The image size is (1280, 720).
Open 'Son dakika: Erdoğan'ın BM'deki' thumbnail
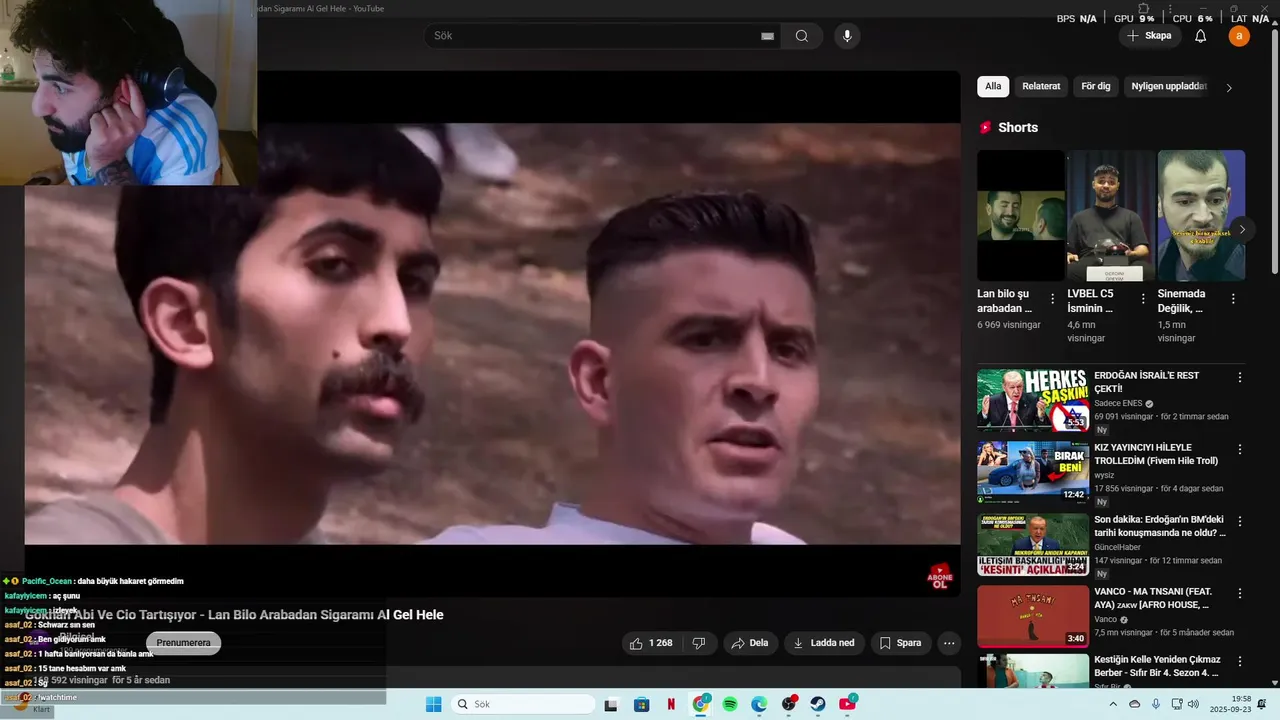pos(1033,544)
